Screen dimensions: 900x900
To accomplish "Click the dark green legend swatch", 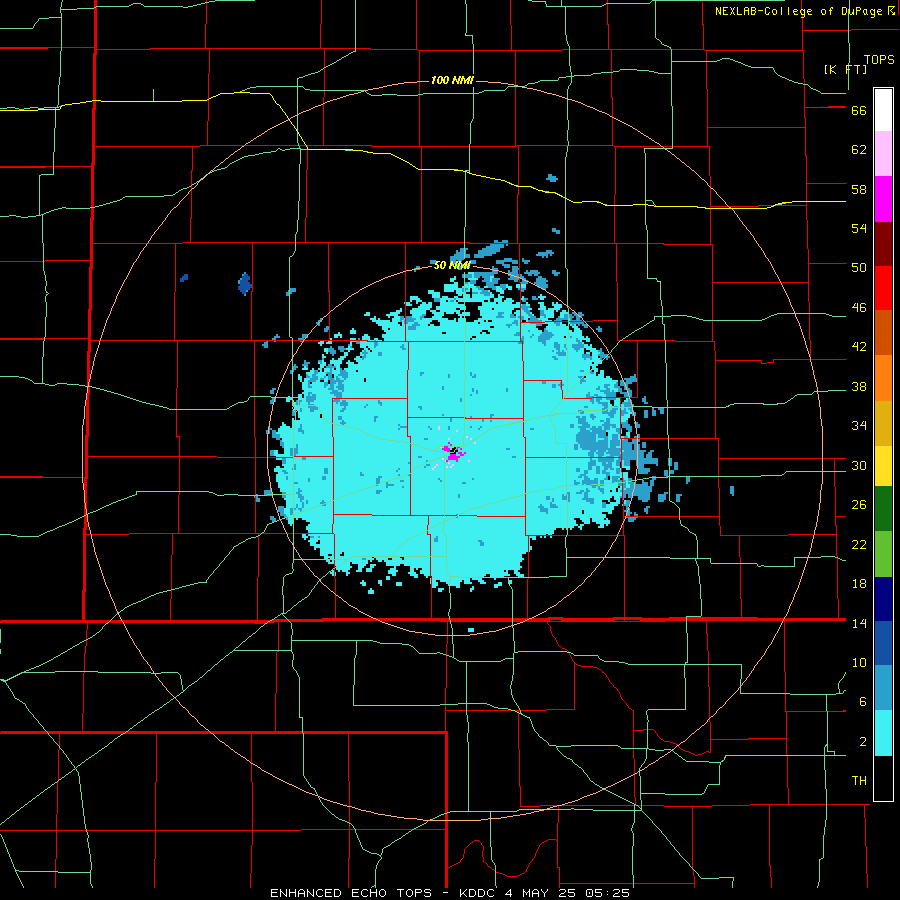I will pyautogui.click(x=883, y=509).
